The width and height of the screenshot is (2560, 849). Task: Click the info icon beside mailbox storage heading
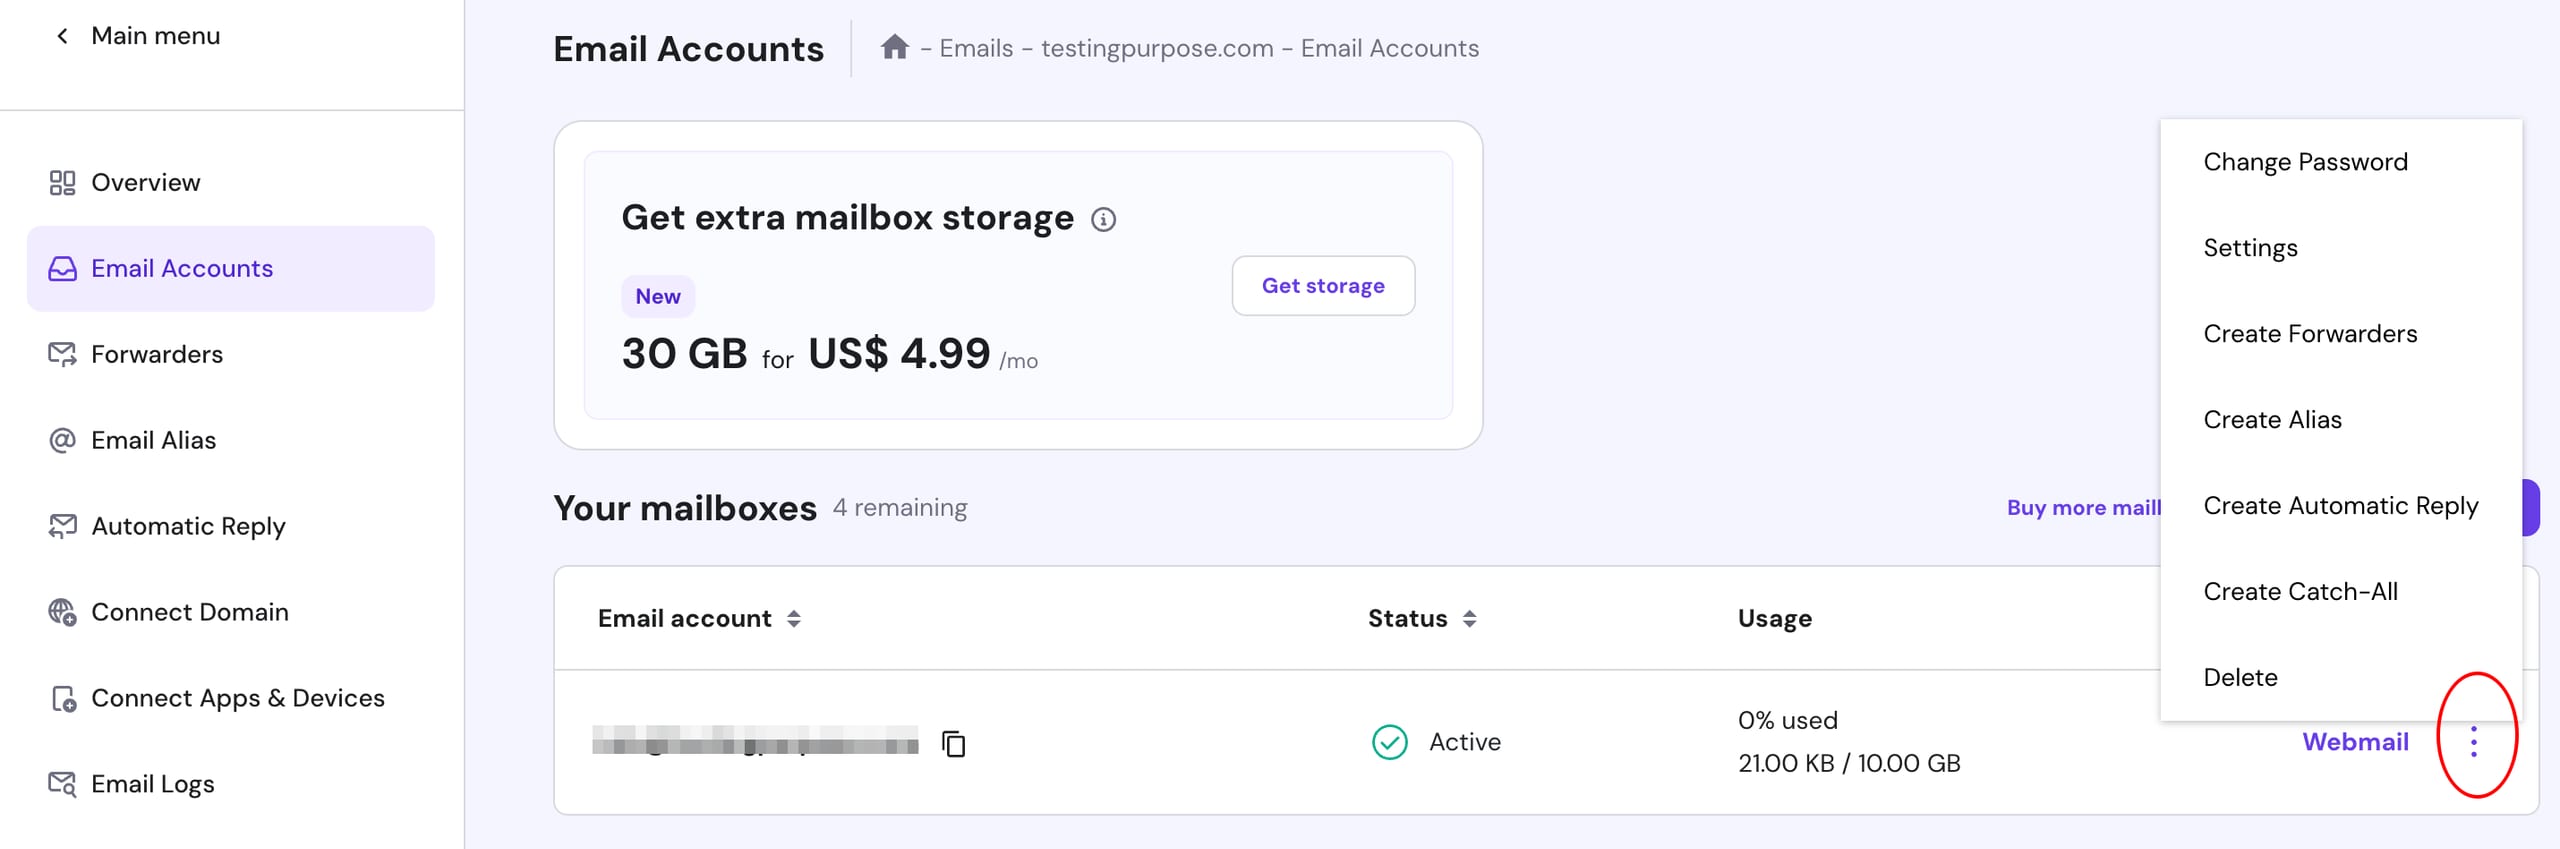tap(1103, 219)
